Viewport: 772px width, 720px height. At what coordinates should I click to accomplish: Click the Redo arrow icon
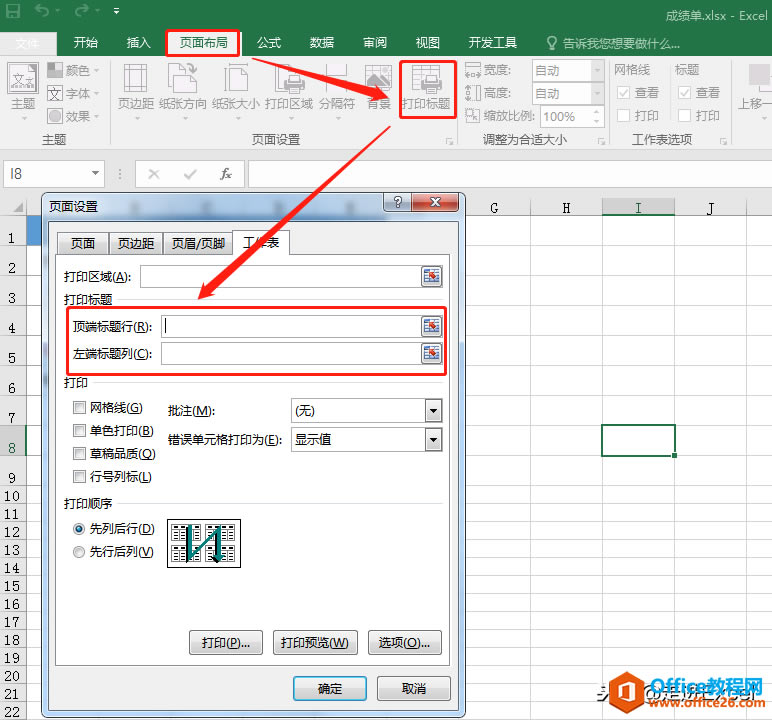(x=81, y=10)
